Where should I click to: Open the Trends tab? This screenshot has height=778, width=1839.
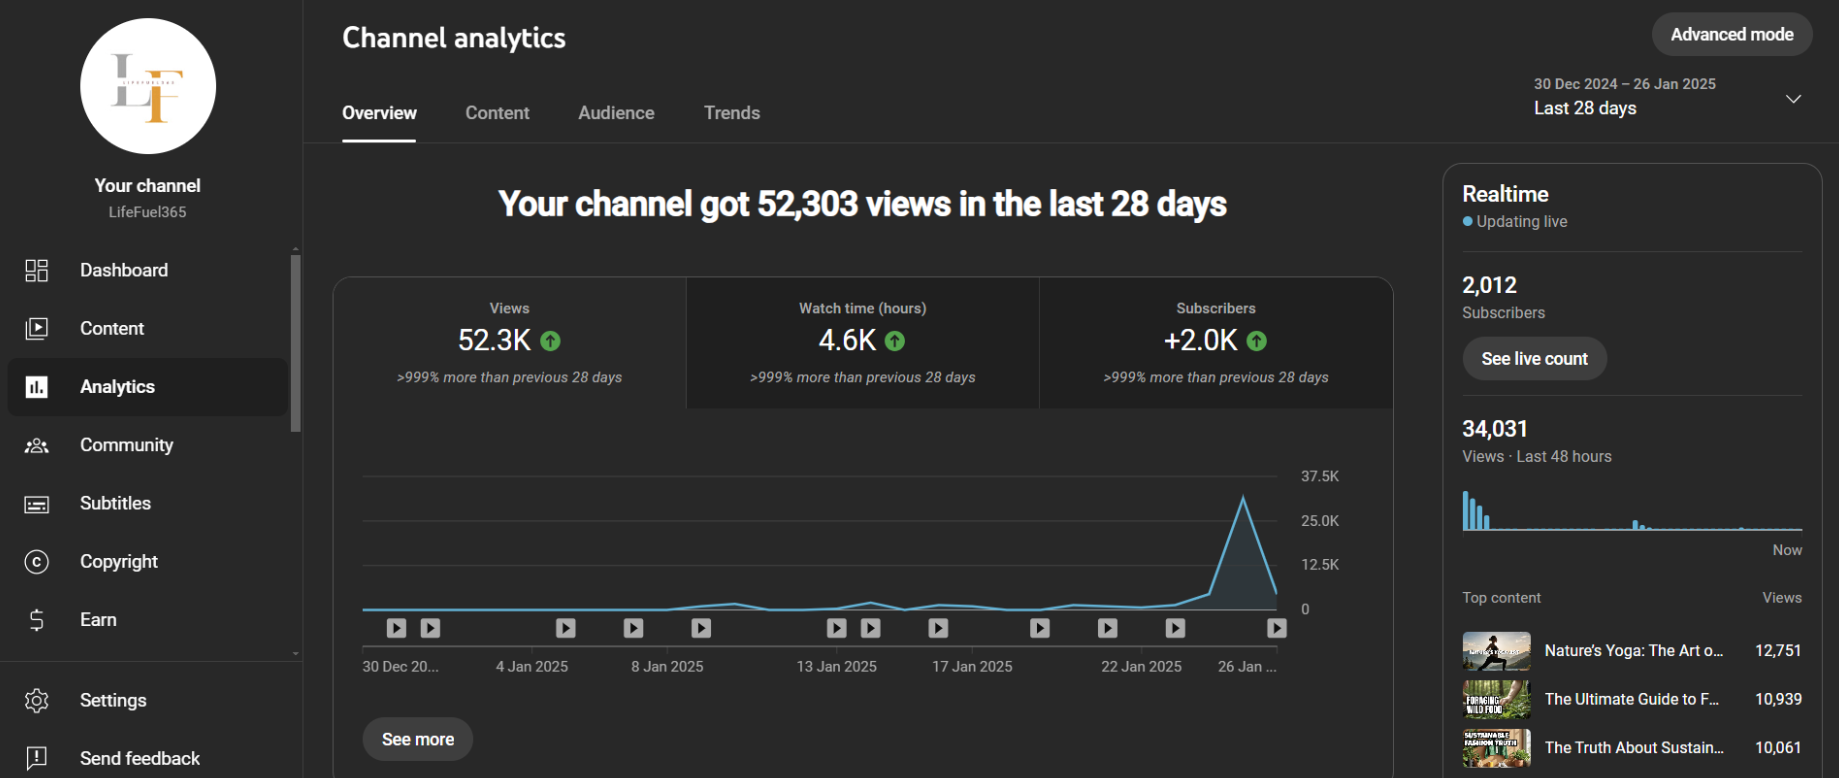(x=731, y=113)
